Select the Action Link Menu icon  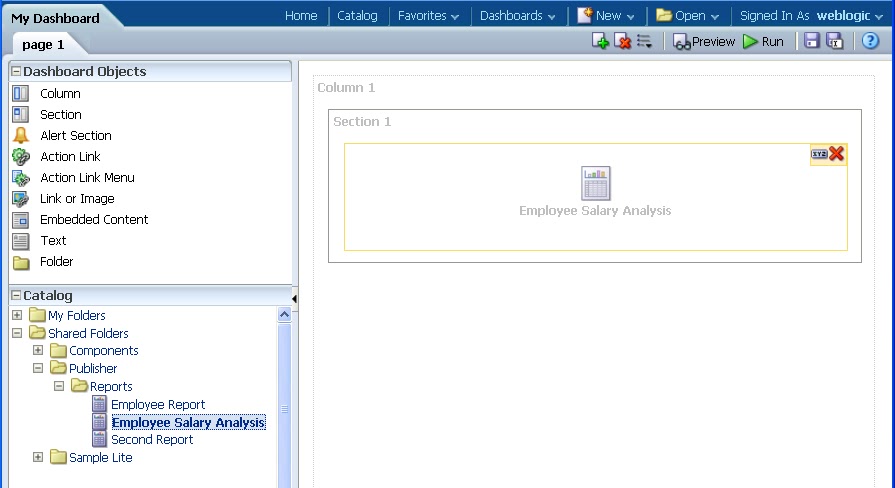(x=21, y=178)
